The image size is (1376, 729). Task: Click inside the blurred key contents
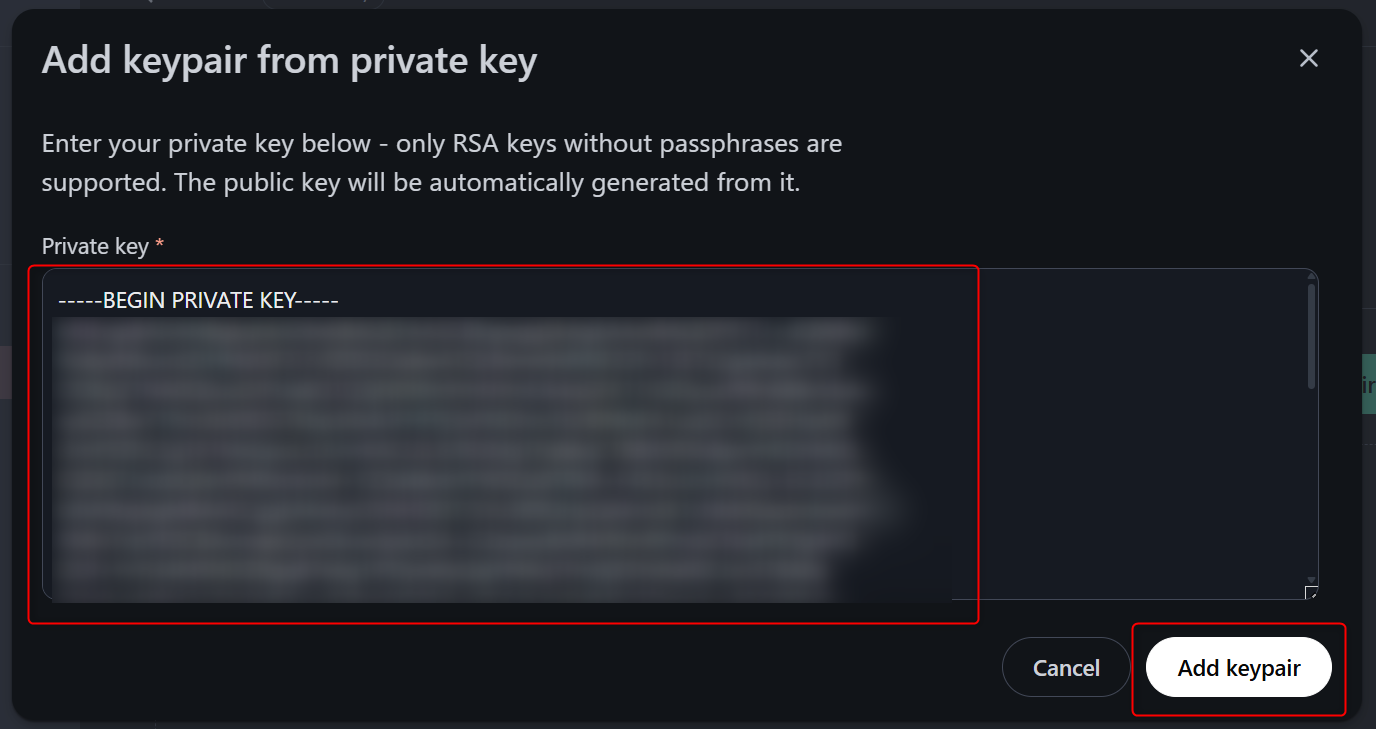point(450,450)
